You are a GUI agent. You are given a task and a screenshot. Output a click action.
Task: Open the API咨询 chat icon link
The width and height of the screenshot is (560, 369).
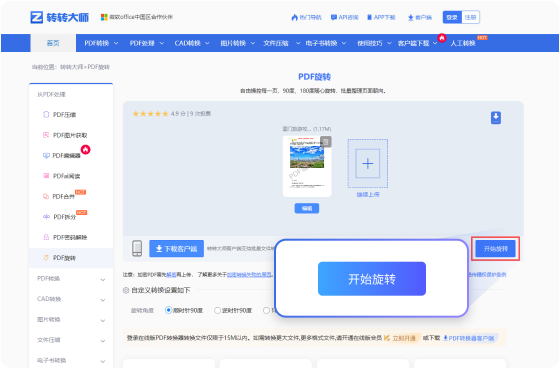tap(345, 17)
